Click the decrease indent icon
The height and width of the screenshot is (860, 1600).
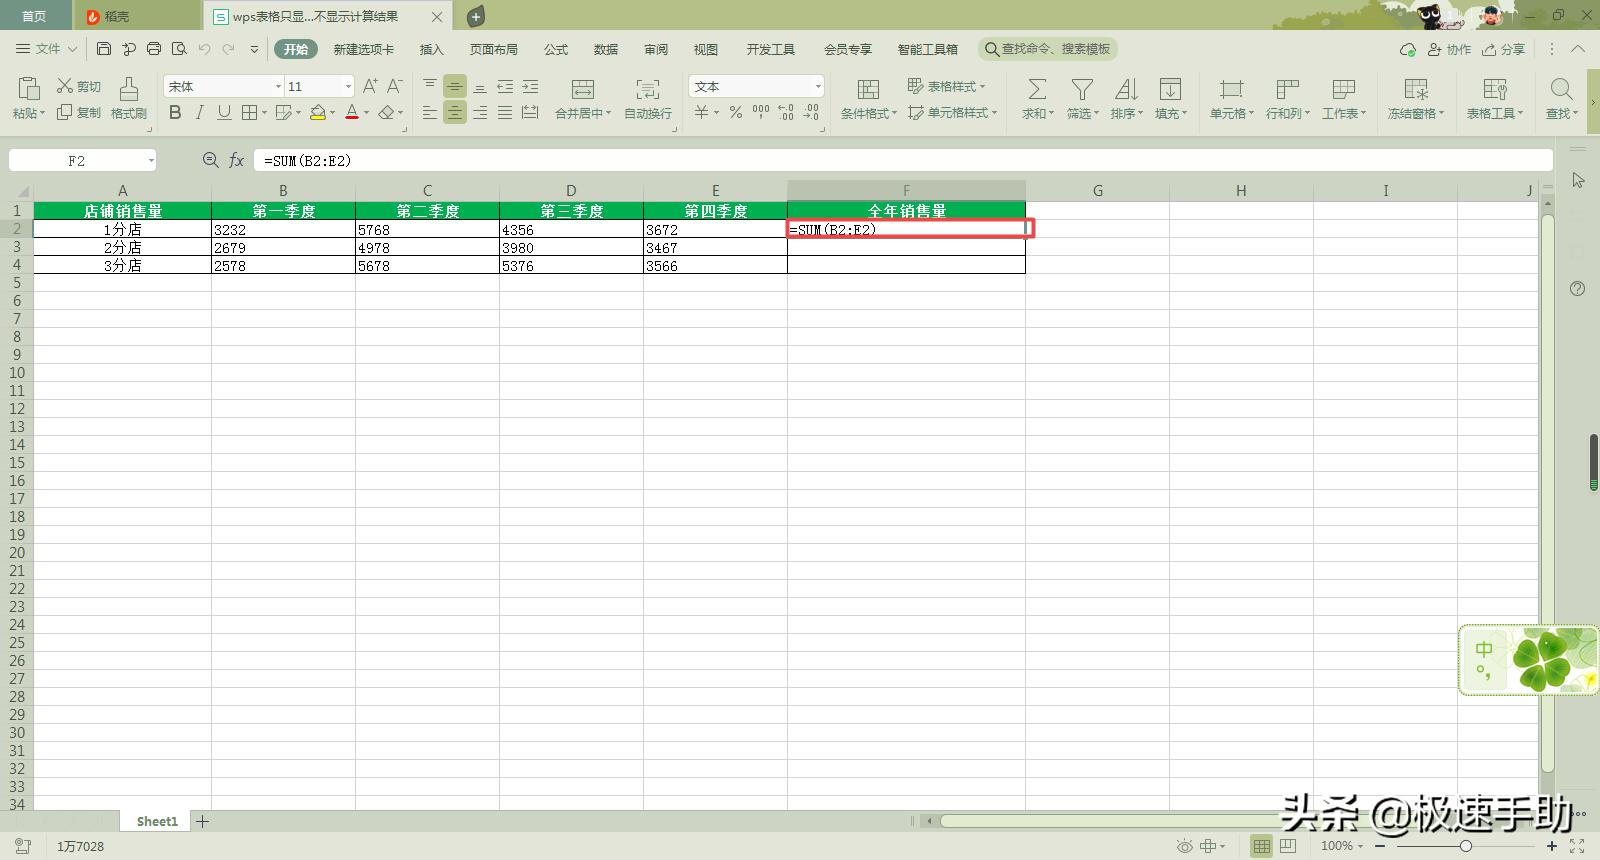[x=505, y=86]
